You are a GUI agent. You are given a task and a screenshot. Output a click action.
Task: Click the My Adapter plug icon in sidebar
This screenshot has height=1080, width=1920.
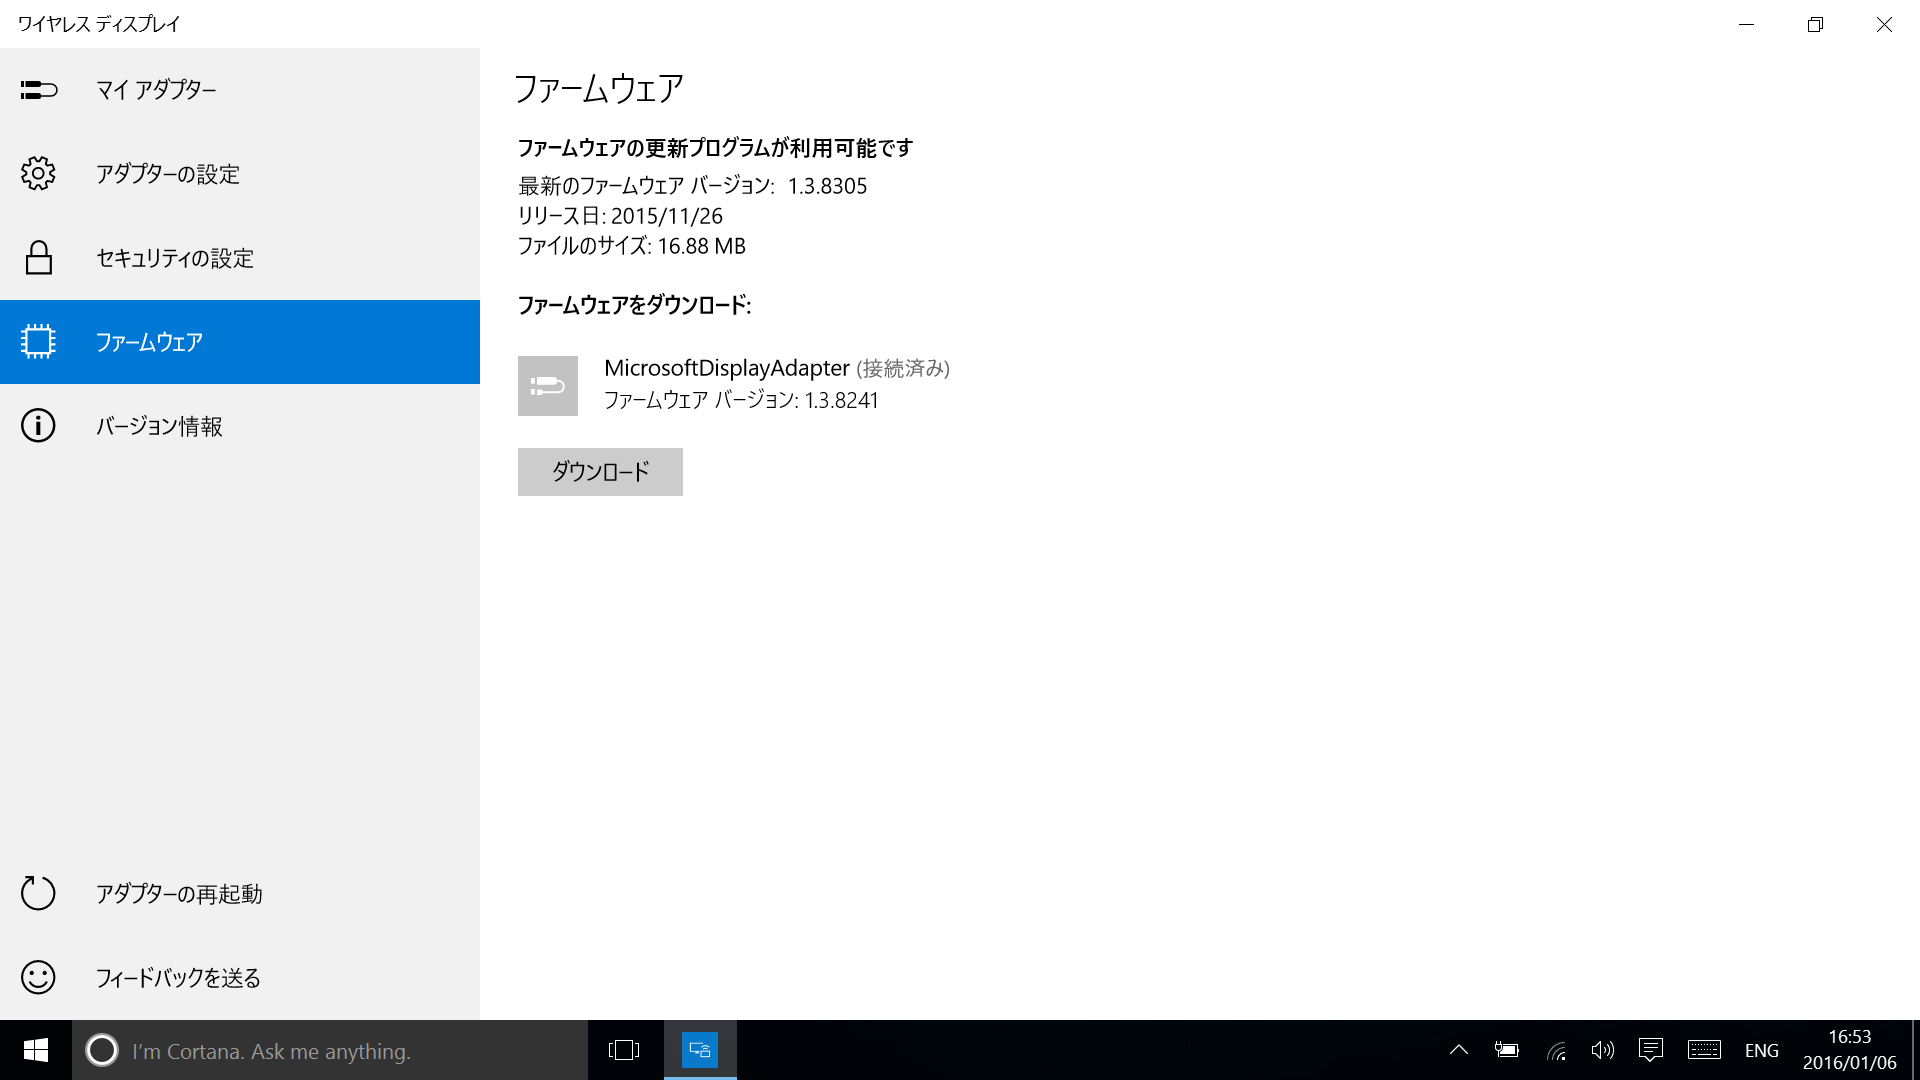[x=38, y=90]
